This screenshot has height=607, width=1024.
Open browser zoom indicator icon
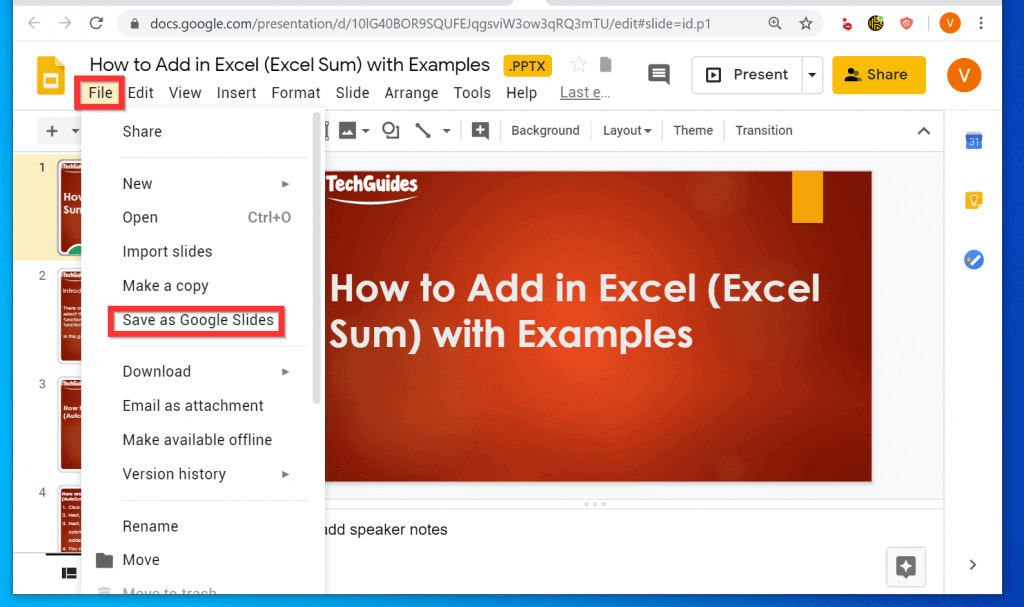point(775,24)
